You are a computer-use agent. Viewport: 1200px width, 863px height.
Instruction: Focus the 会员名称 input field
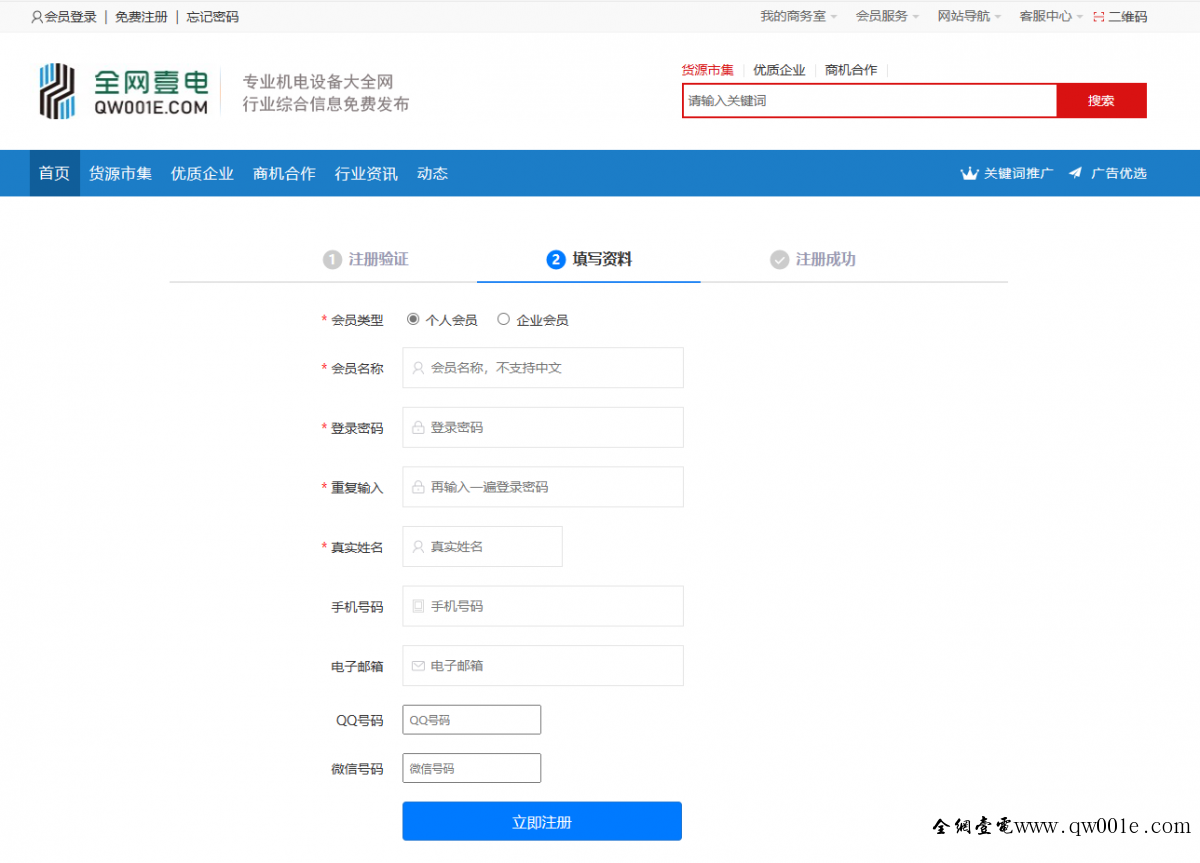point(543,368)
